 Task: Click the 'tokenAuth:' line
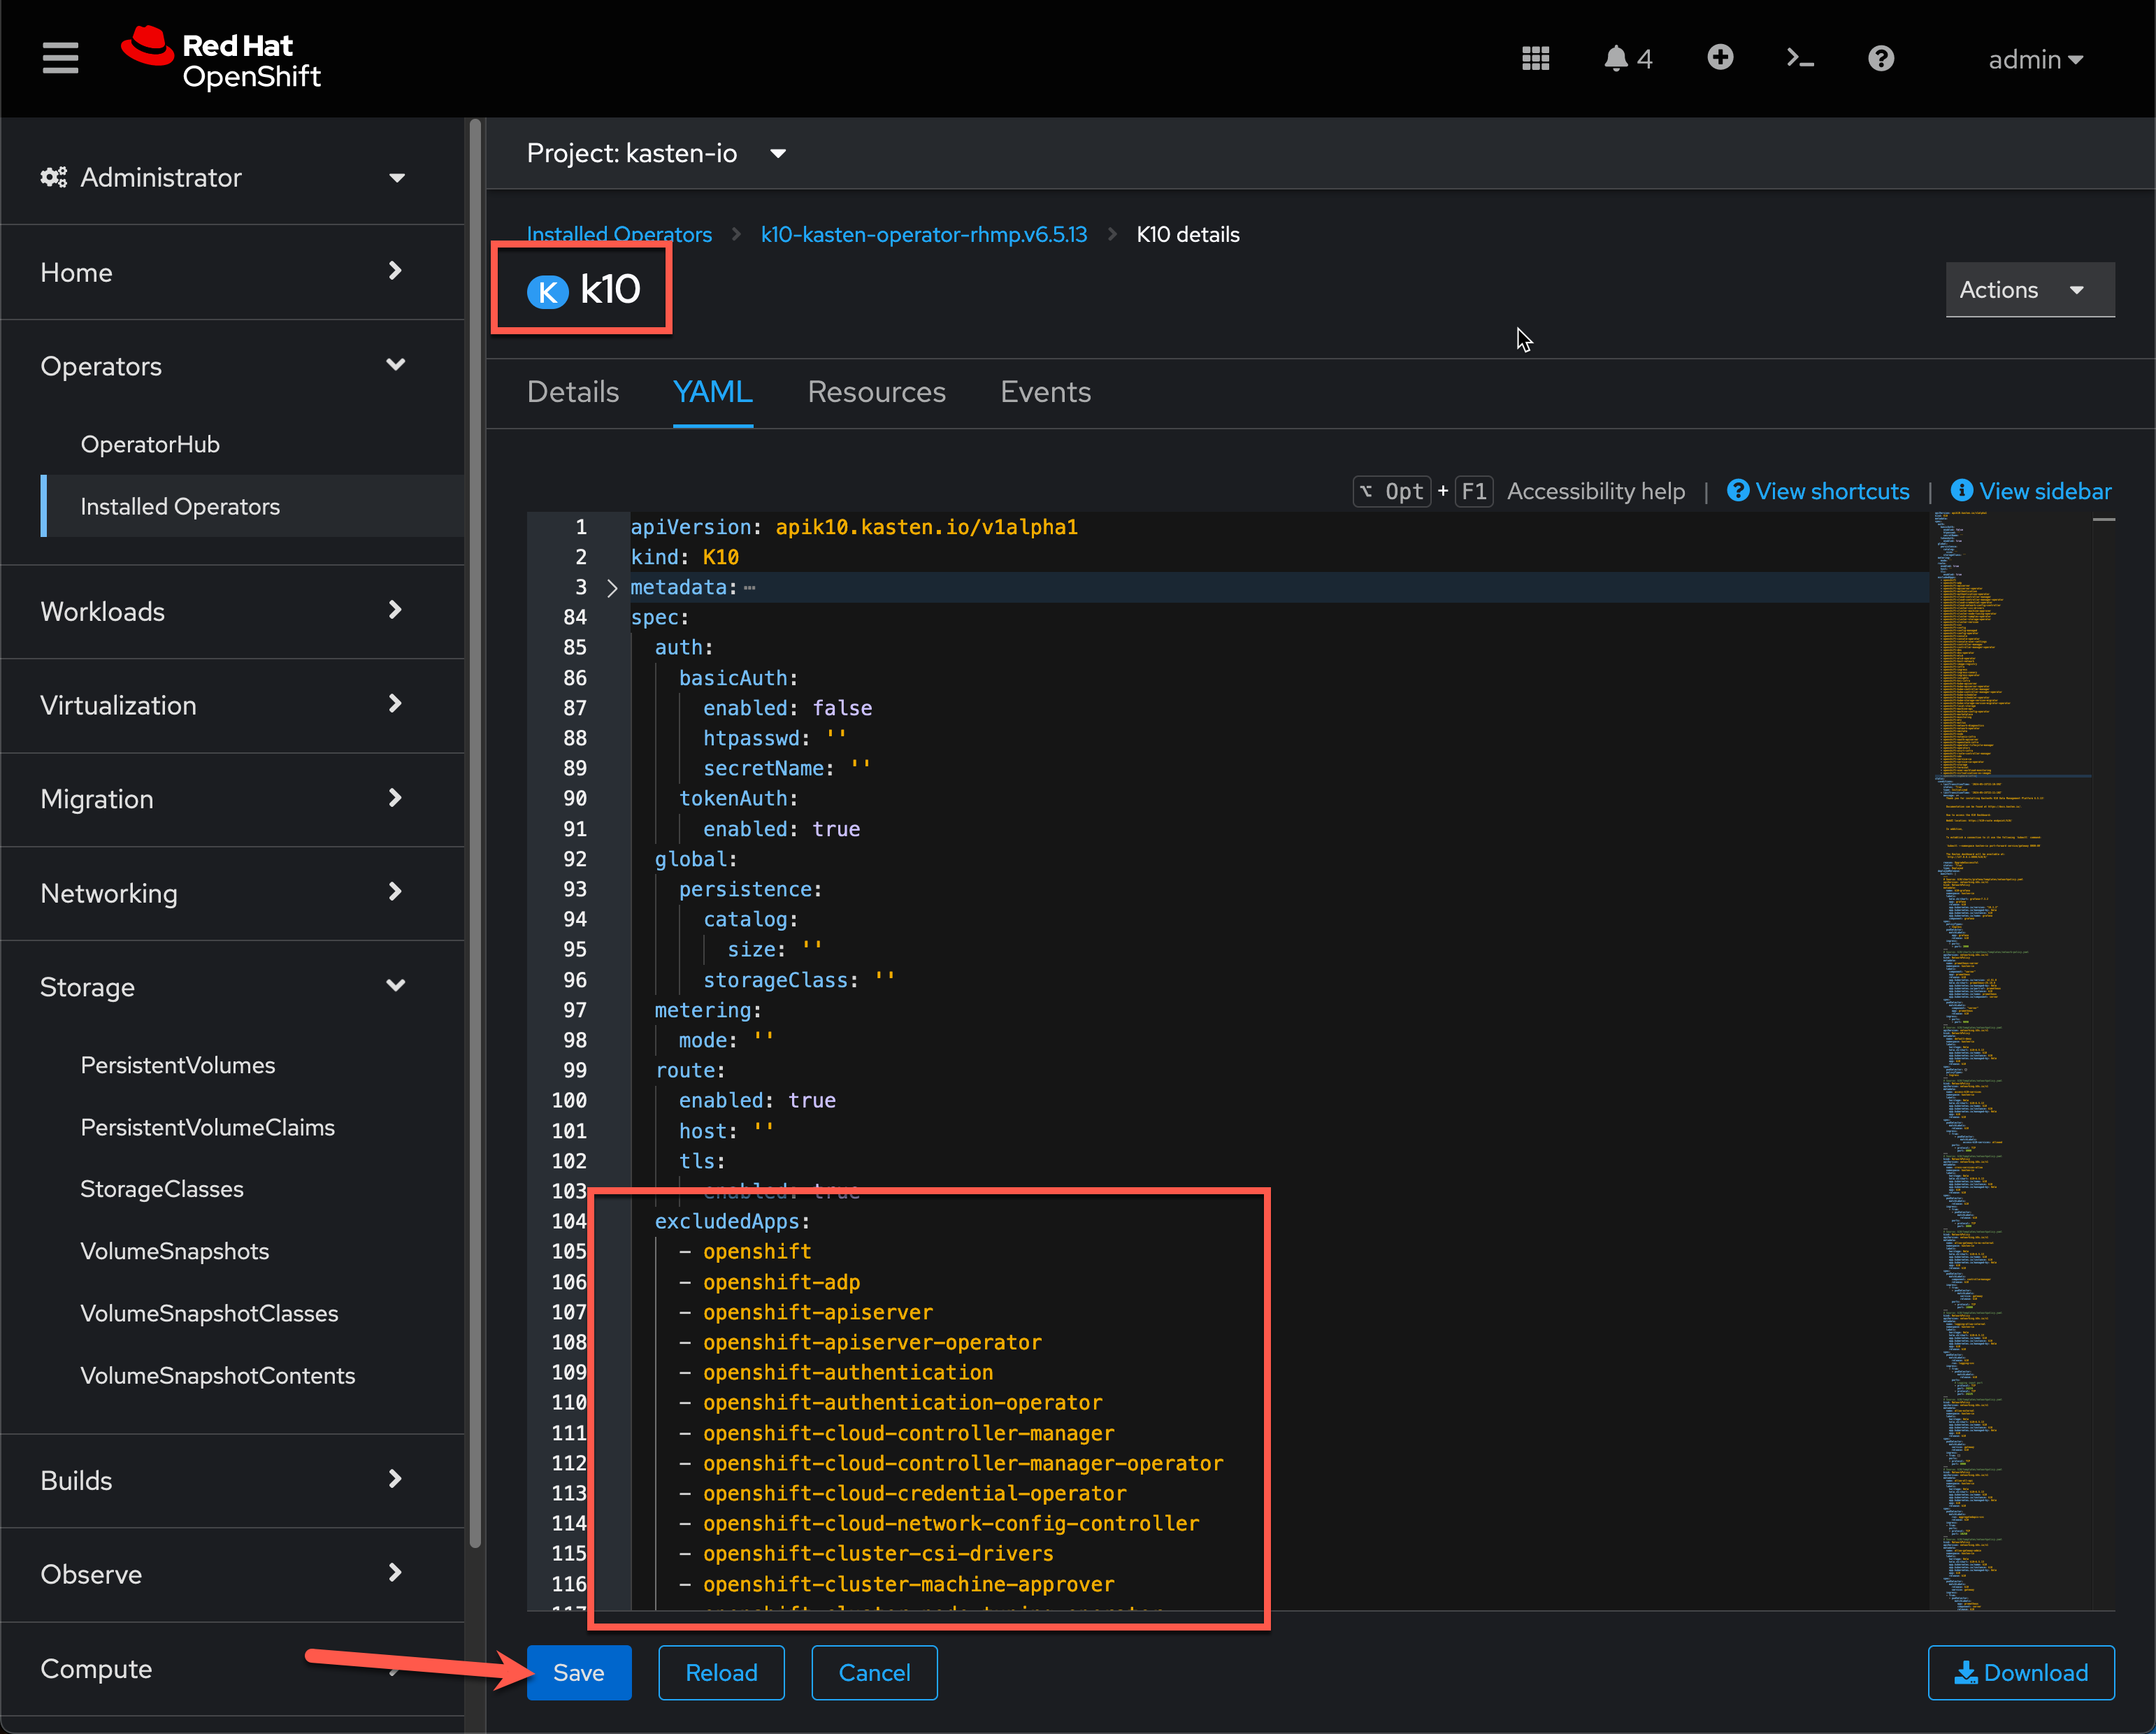[x=738, y=798]
